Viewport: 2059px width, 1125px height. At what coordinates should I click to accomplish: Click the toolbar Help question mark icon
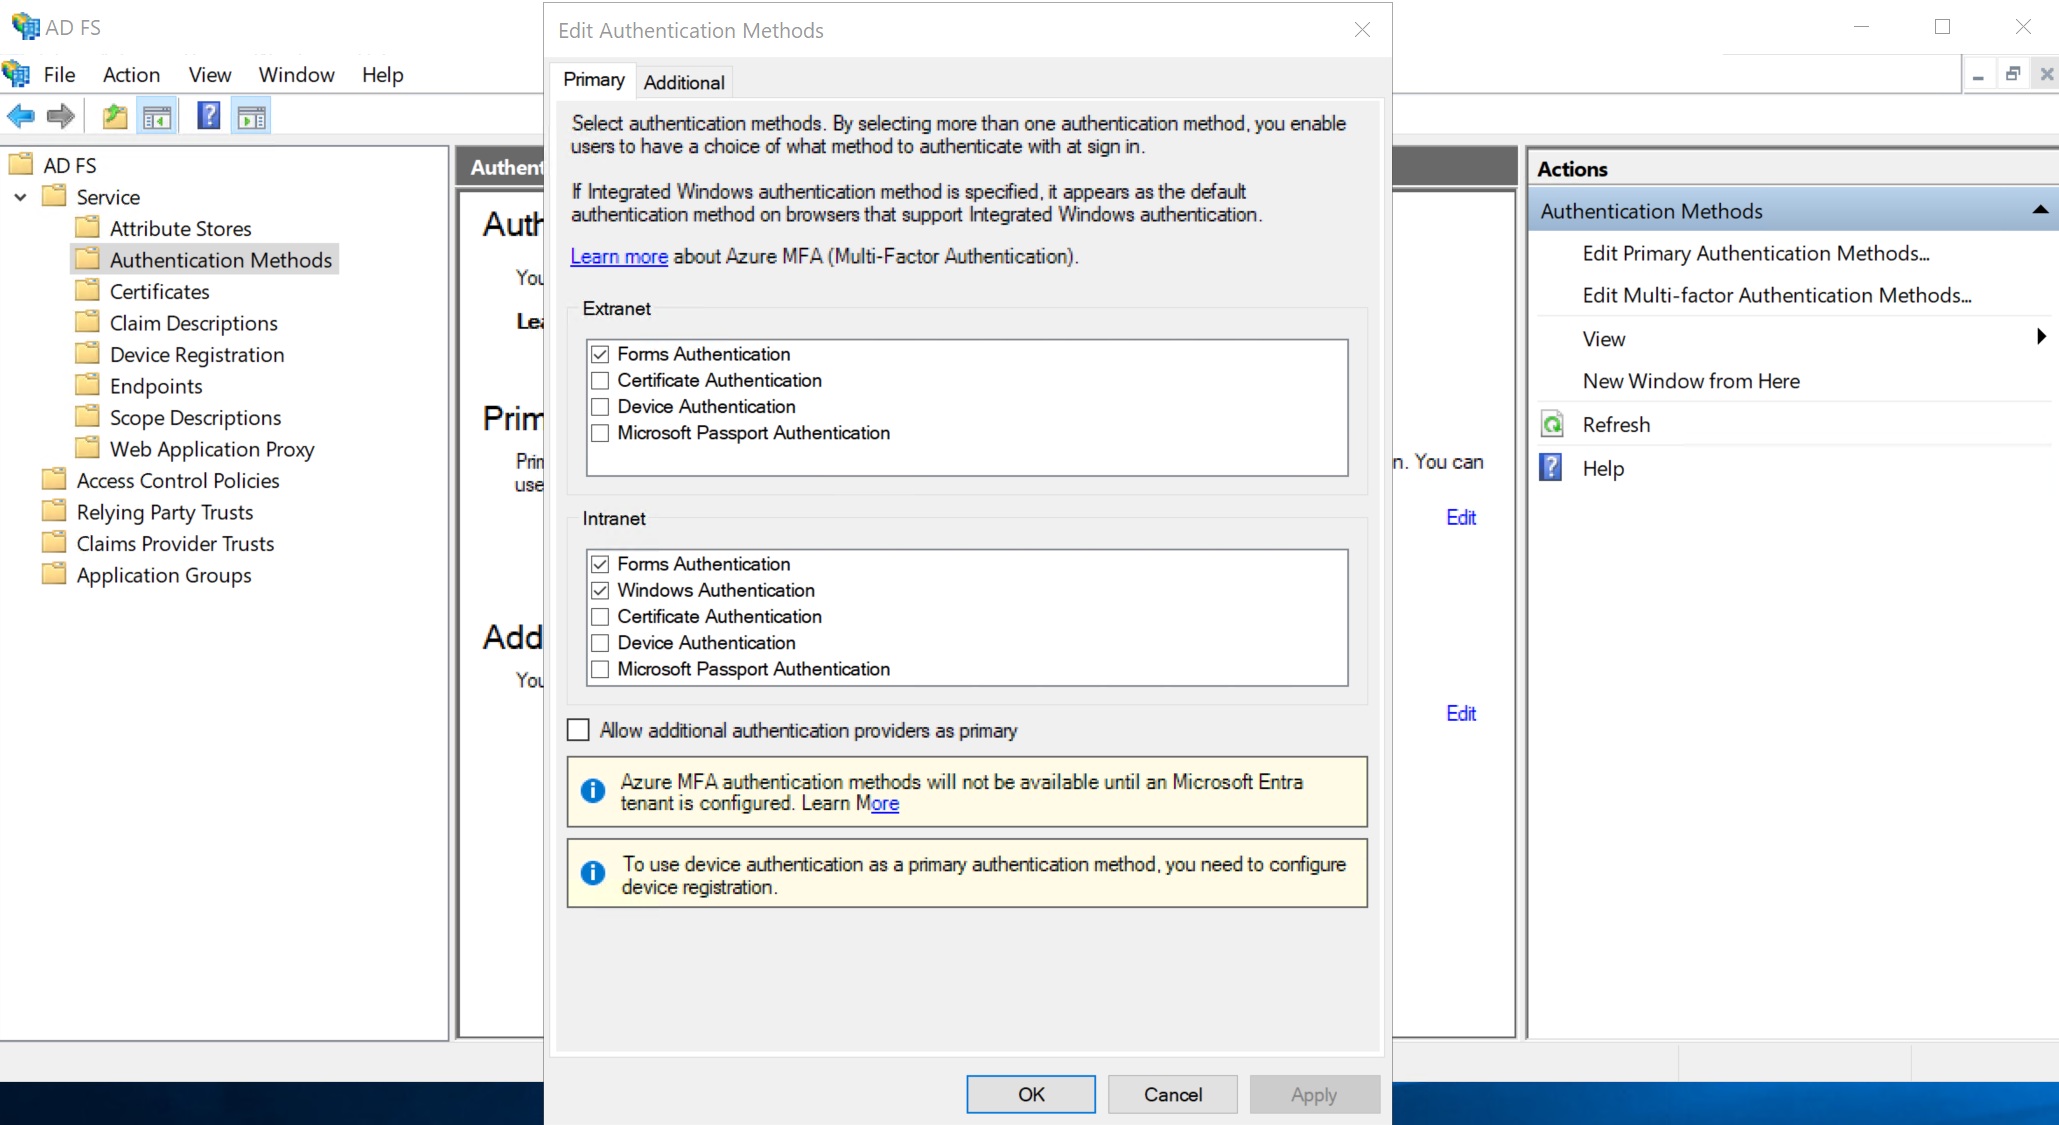coord(209,116)
